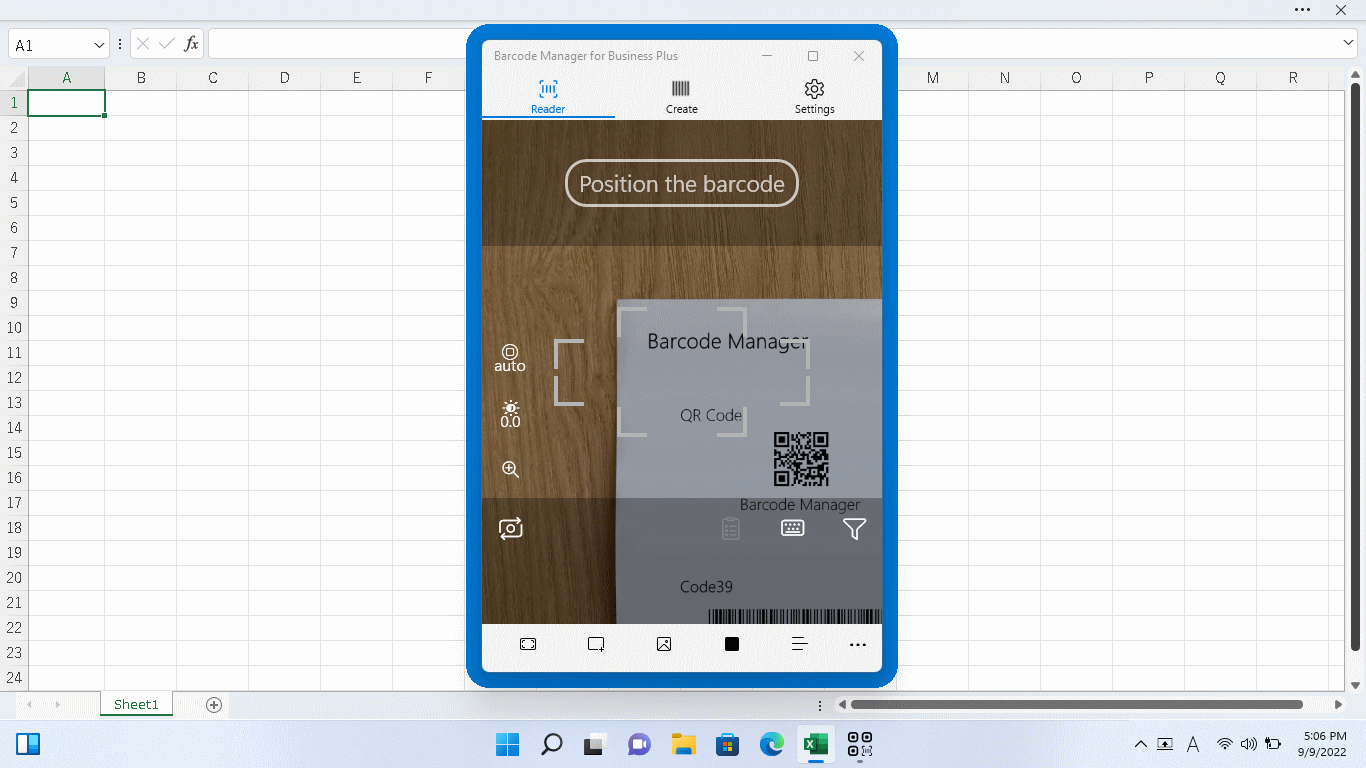Click the new capture frame icon
Image resolution: width=1366 pixels, height=768 pixels.
point(596,644)
